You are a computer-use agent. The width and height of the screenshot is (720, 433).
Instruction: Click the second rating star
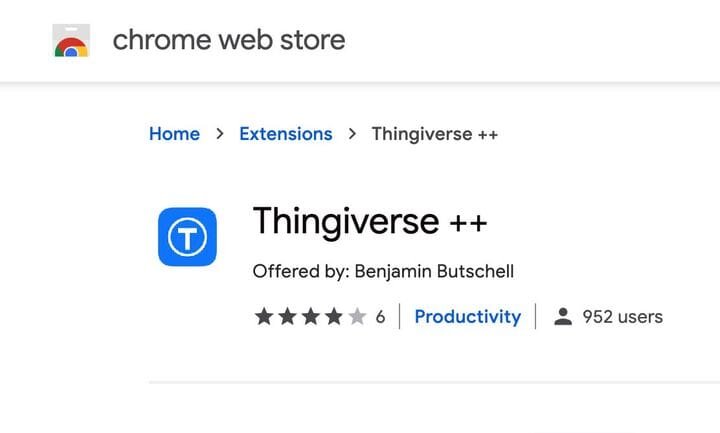[287, 317]
